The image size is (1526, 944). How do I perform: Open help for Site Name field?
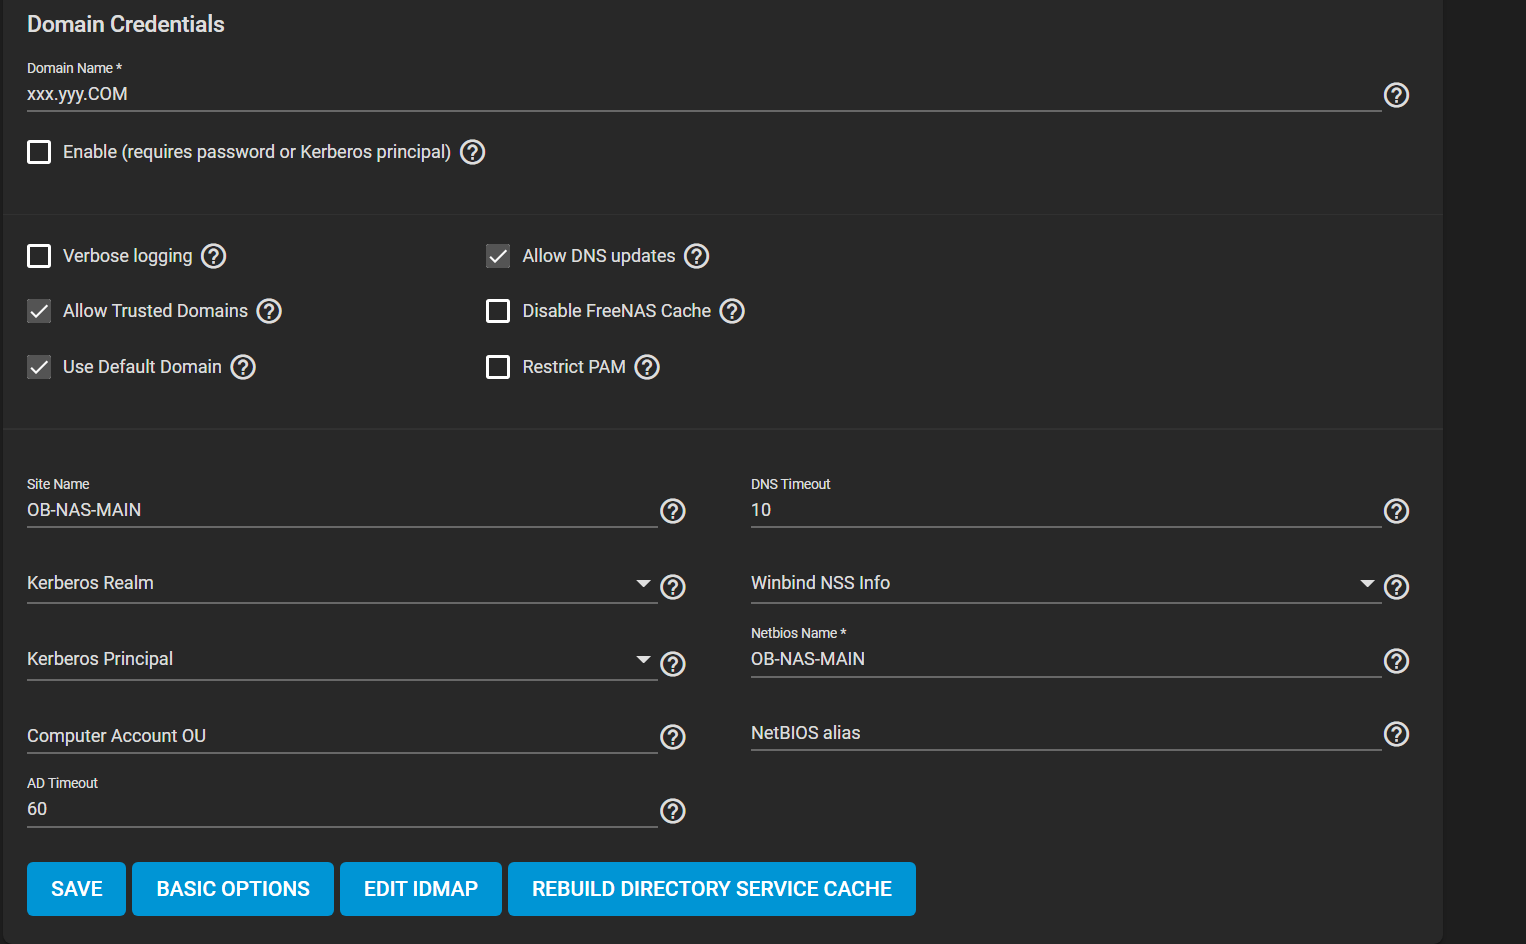click(x=673, y=511)
